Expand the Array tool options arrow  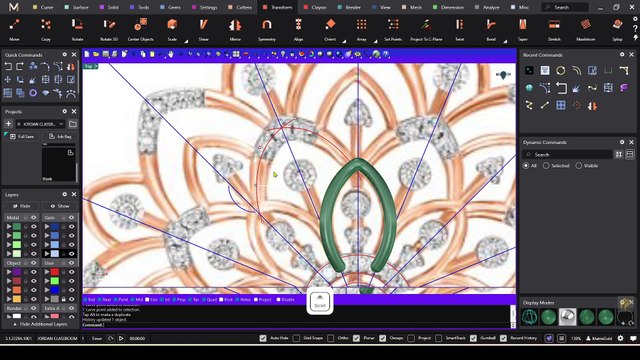pos(376,41)
